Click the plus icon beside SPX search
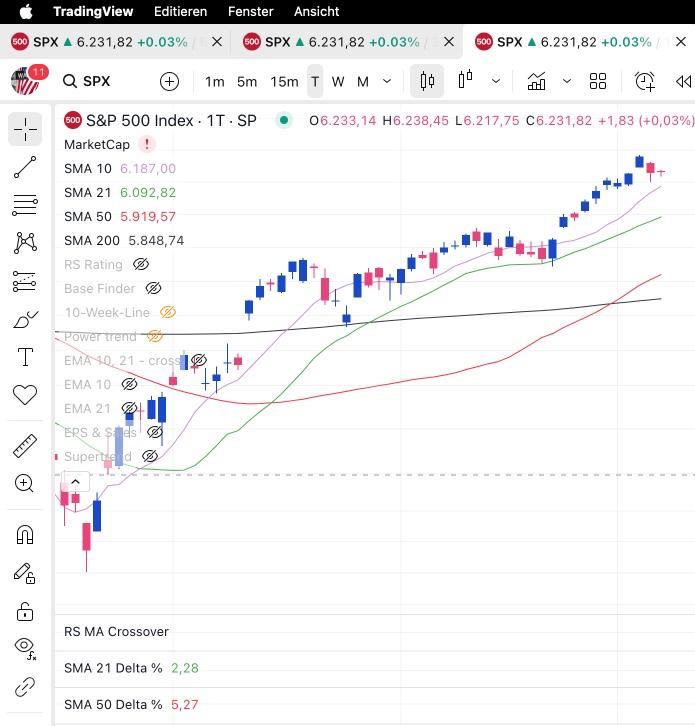695x726 pixels. [x=169, y=81]
